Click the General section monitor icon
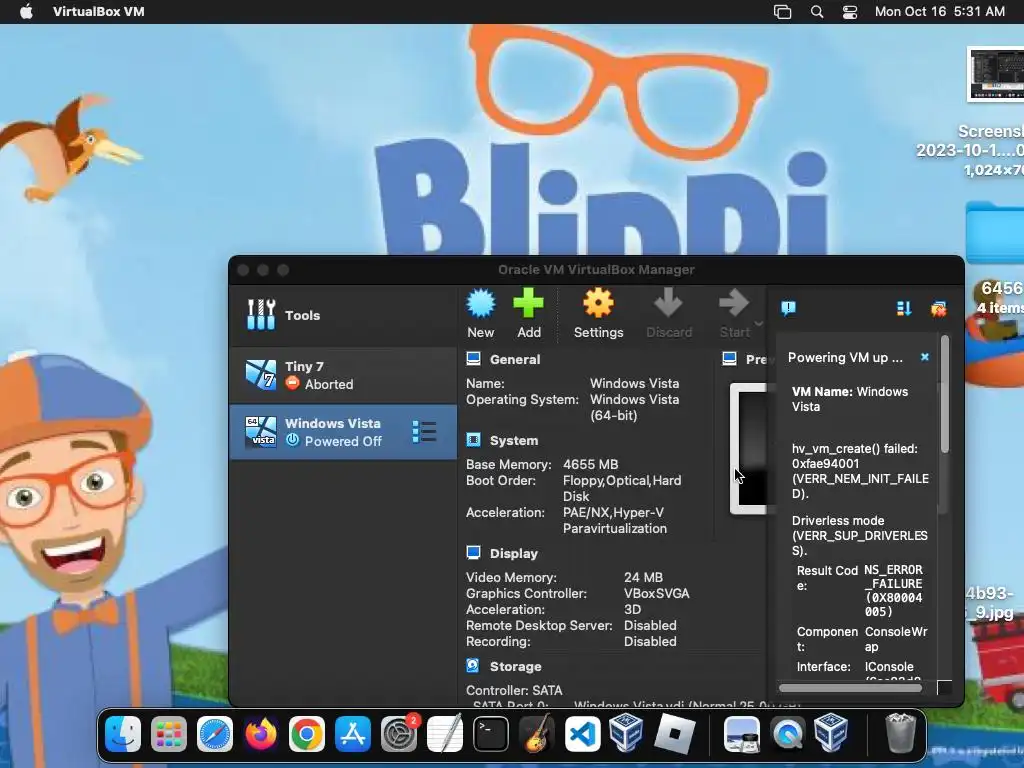1024x768 pixels. pyautogui.click(x=473, y=359)
